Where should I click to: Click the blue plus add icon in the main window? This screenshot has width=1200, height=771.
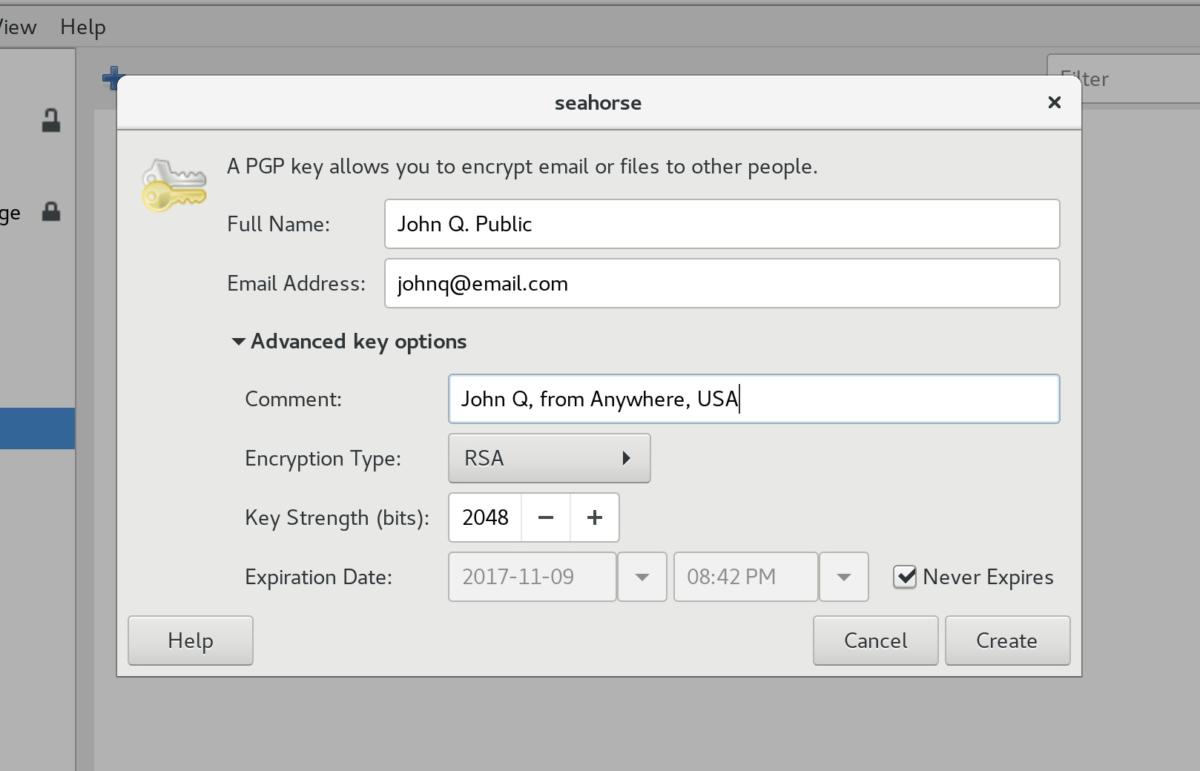111,76
